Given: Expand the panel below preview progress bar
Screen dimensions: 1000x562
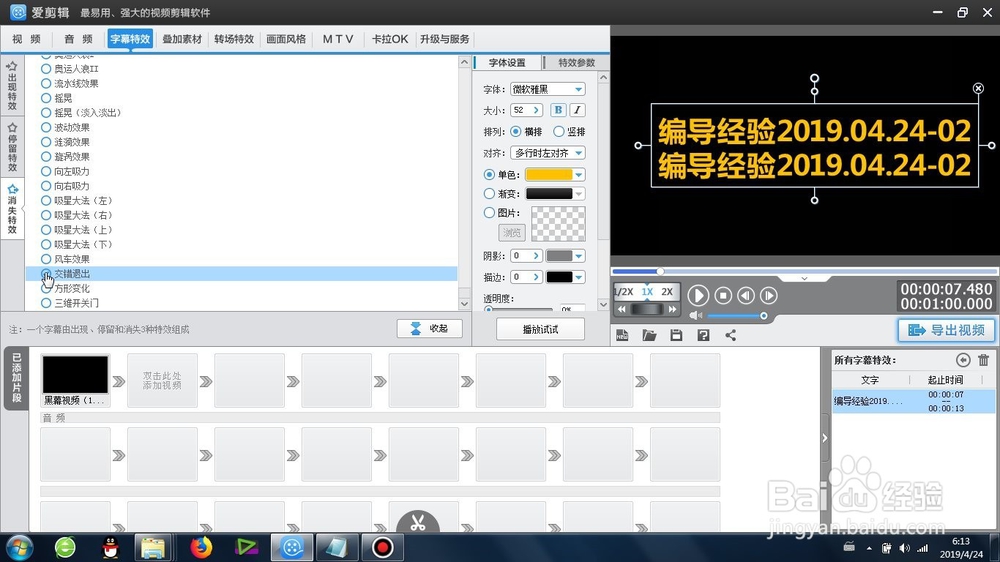Looking at the screenshot, I should [804, 278].
